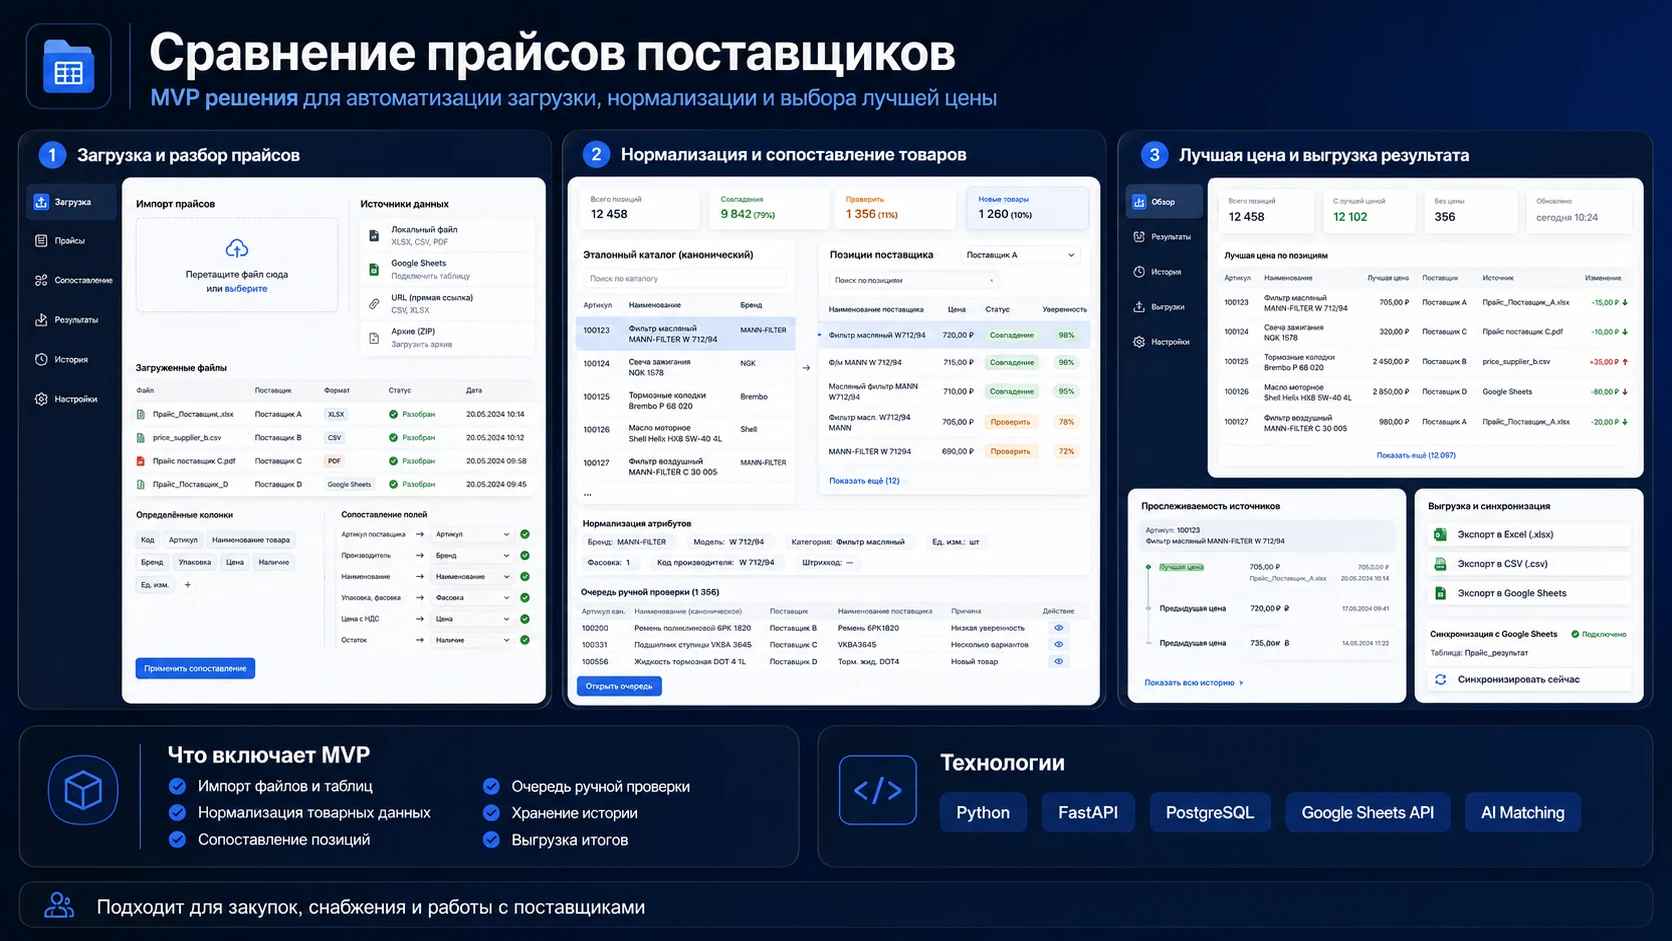This screenshot has width=1672, height=941.
Task: Click the Google Sheets source icon
Action: [x=374, y=270]
